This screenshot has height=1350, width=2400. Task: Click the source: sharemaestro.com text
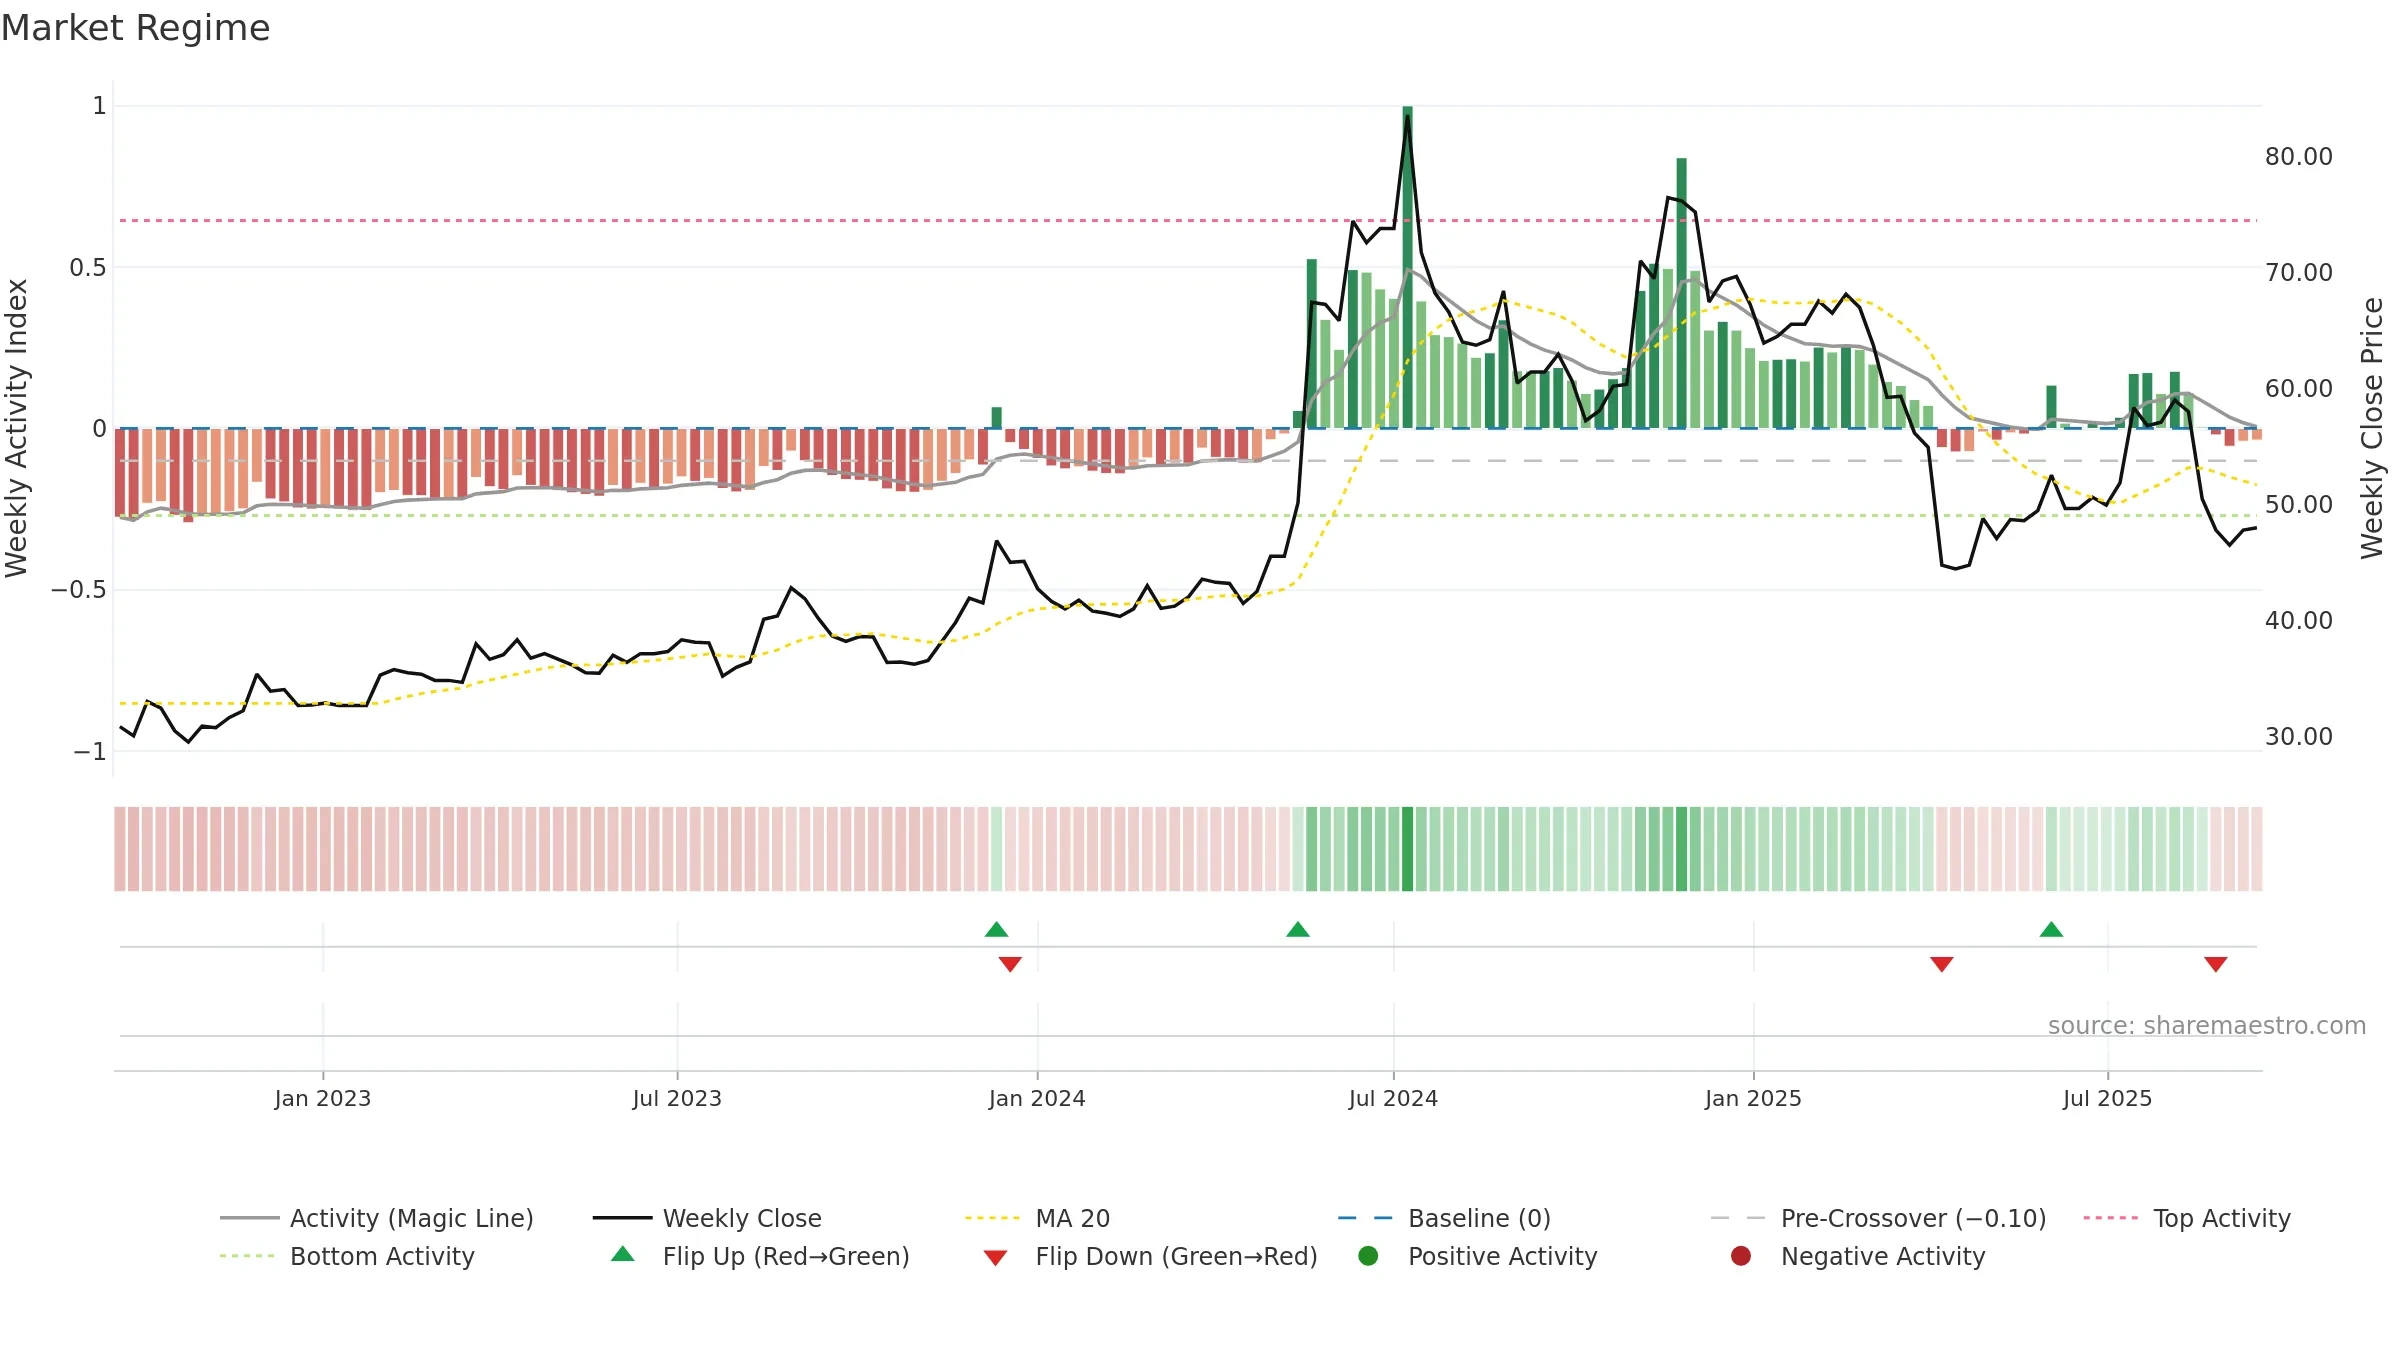(x=2207, y=1025)
